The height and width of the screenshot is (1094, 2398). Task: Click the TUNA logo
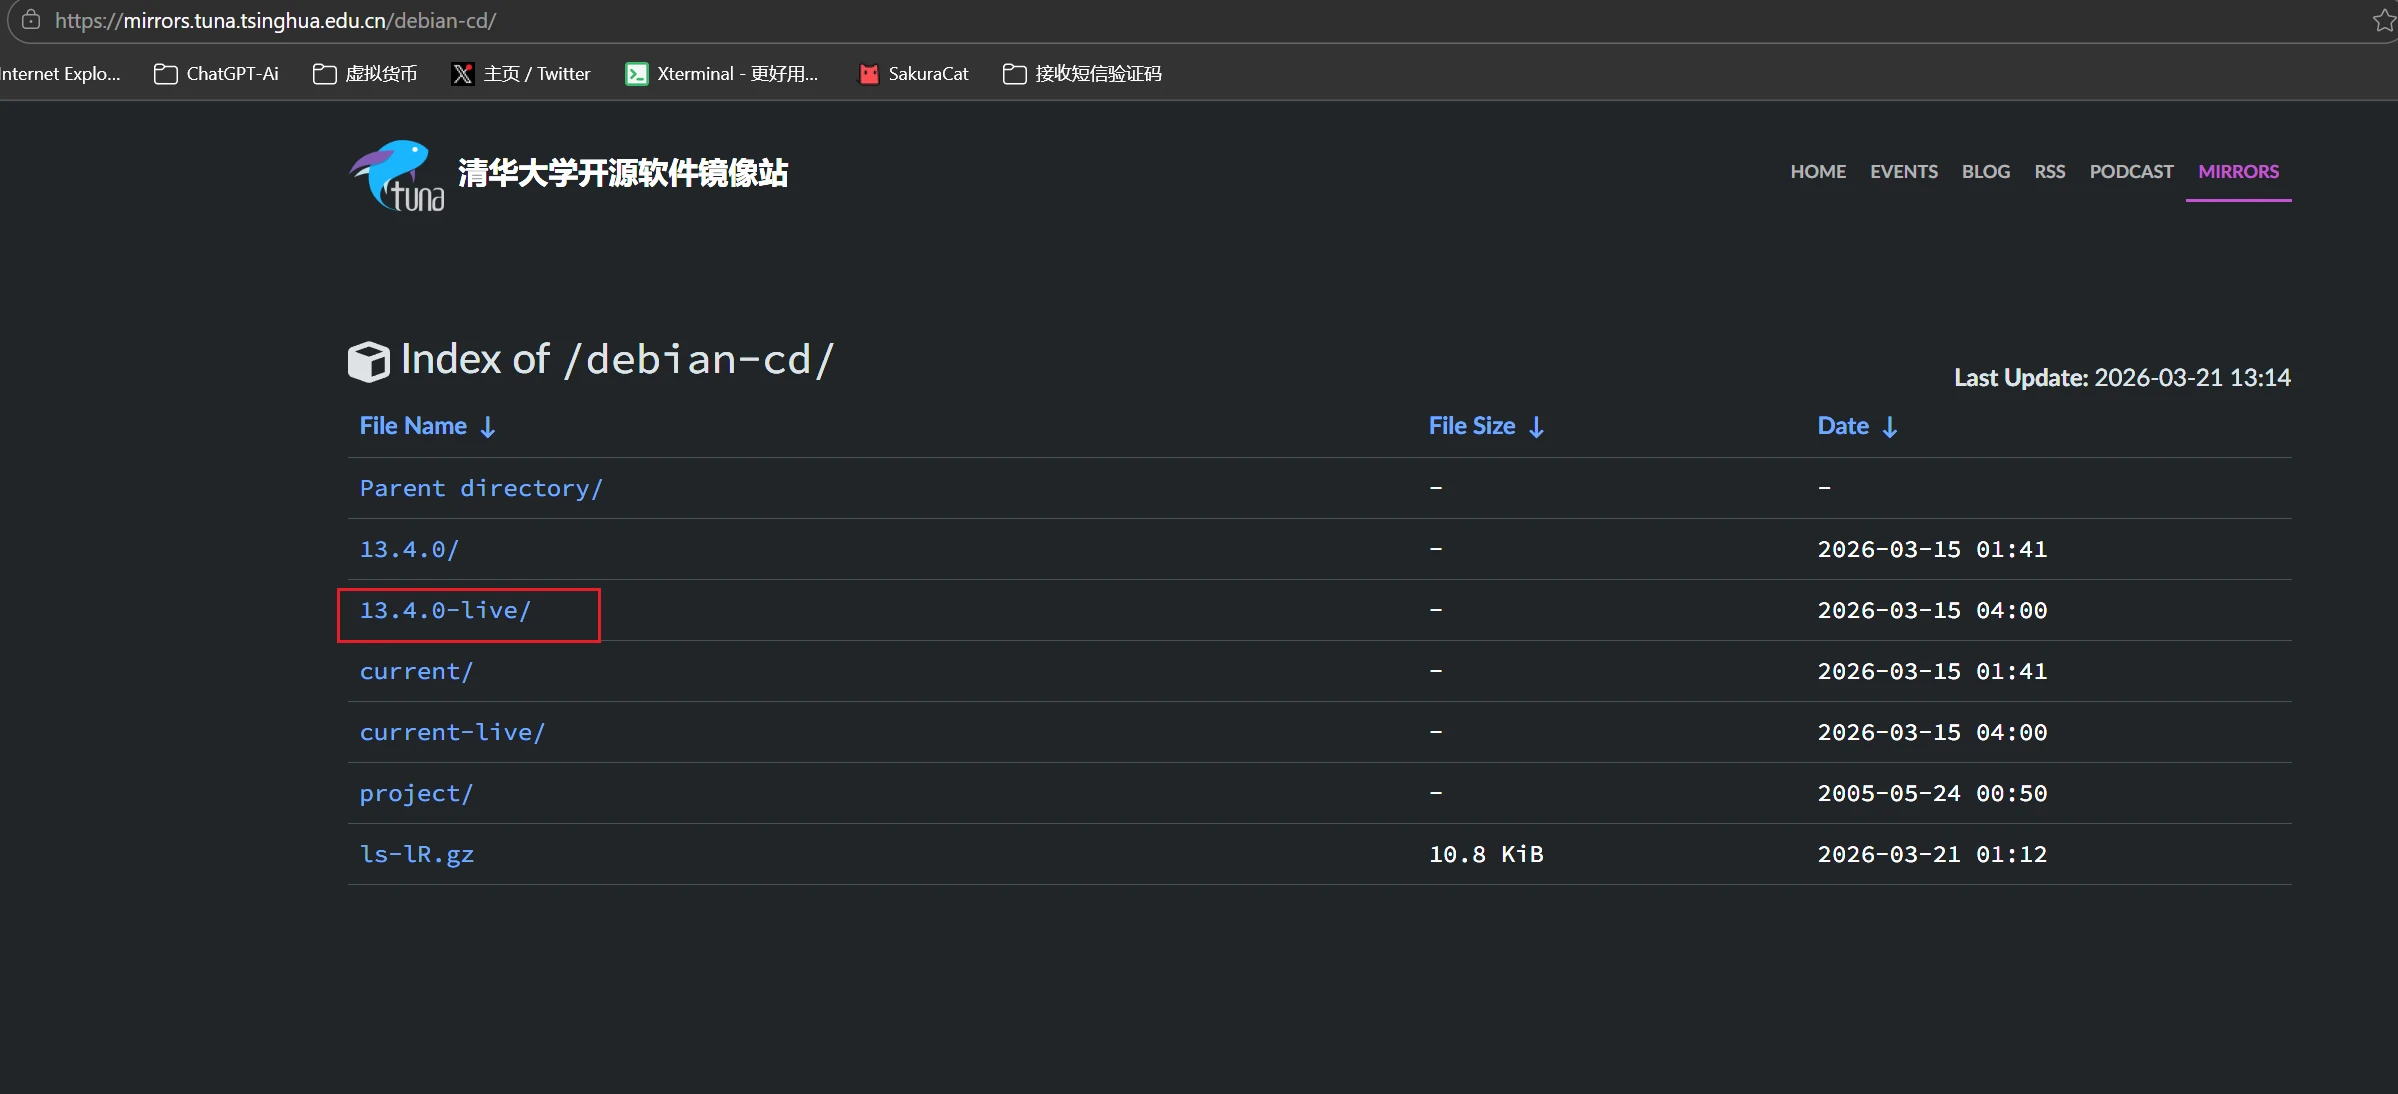[x=396, y=174]
